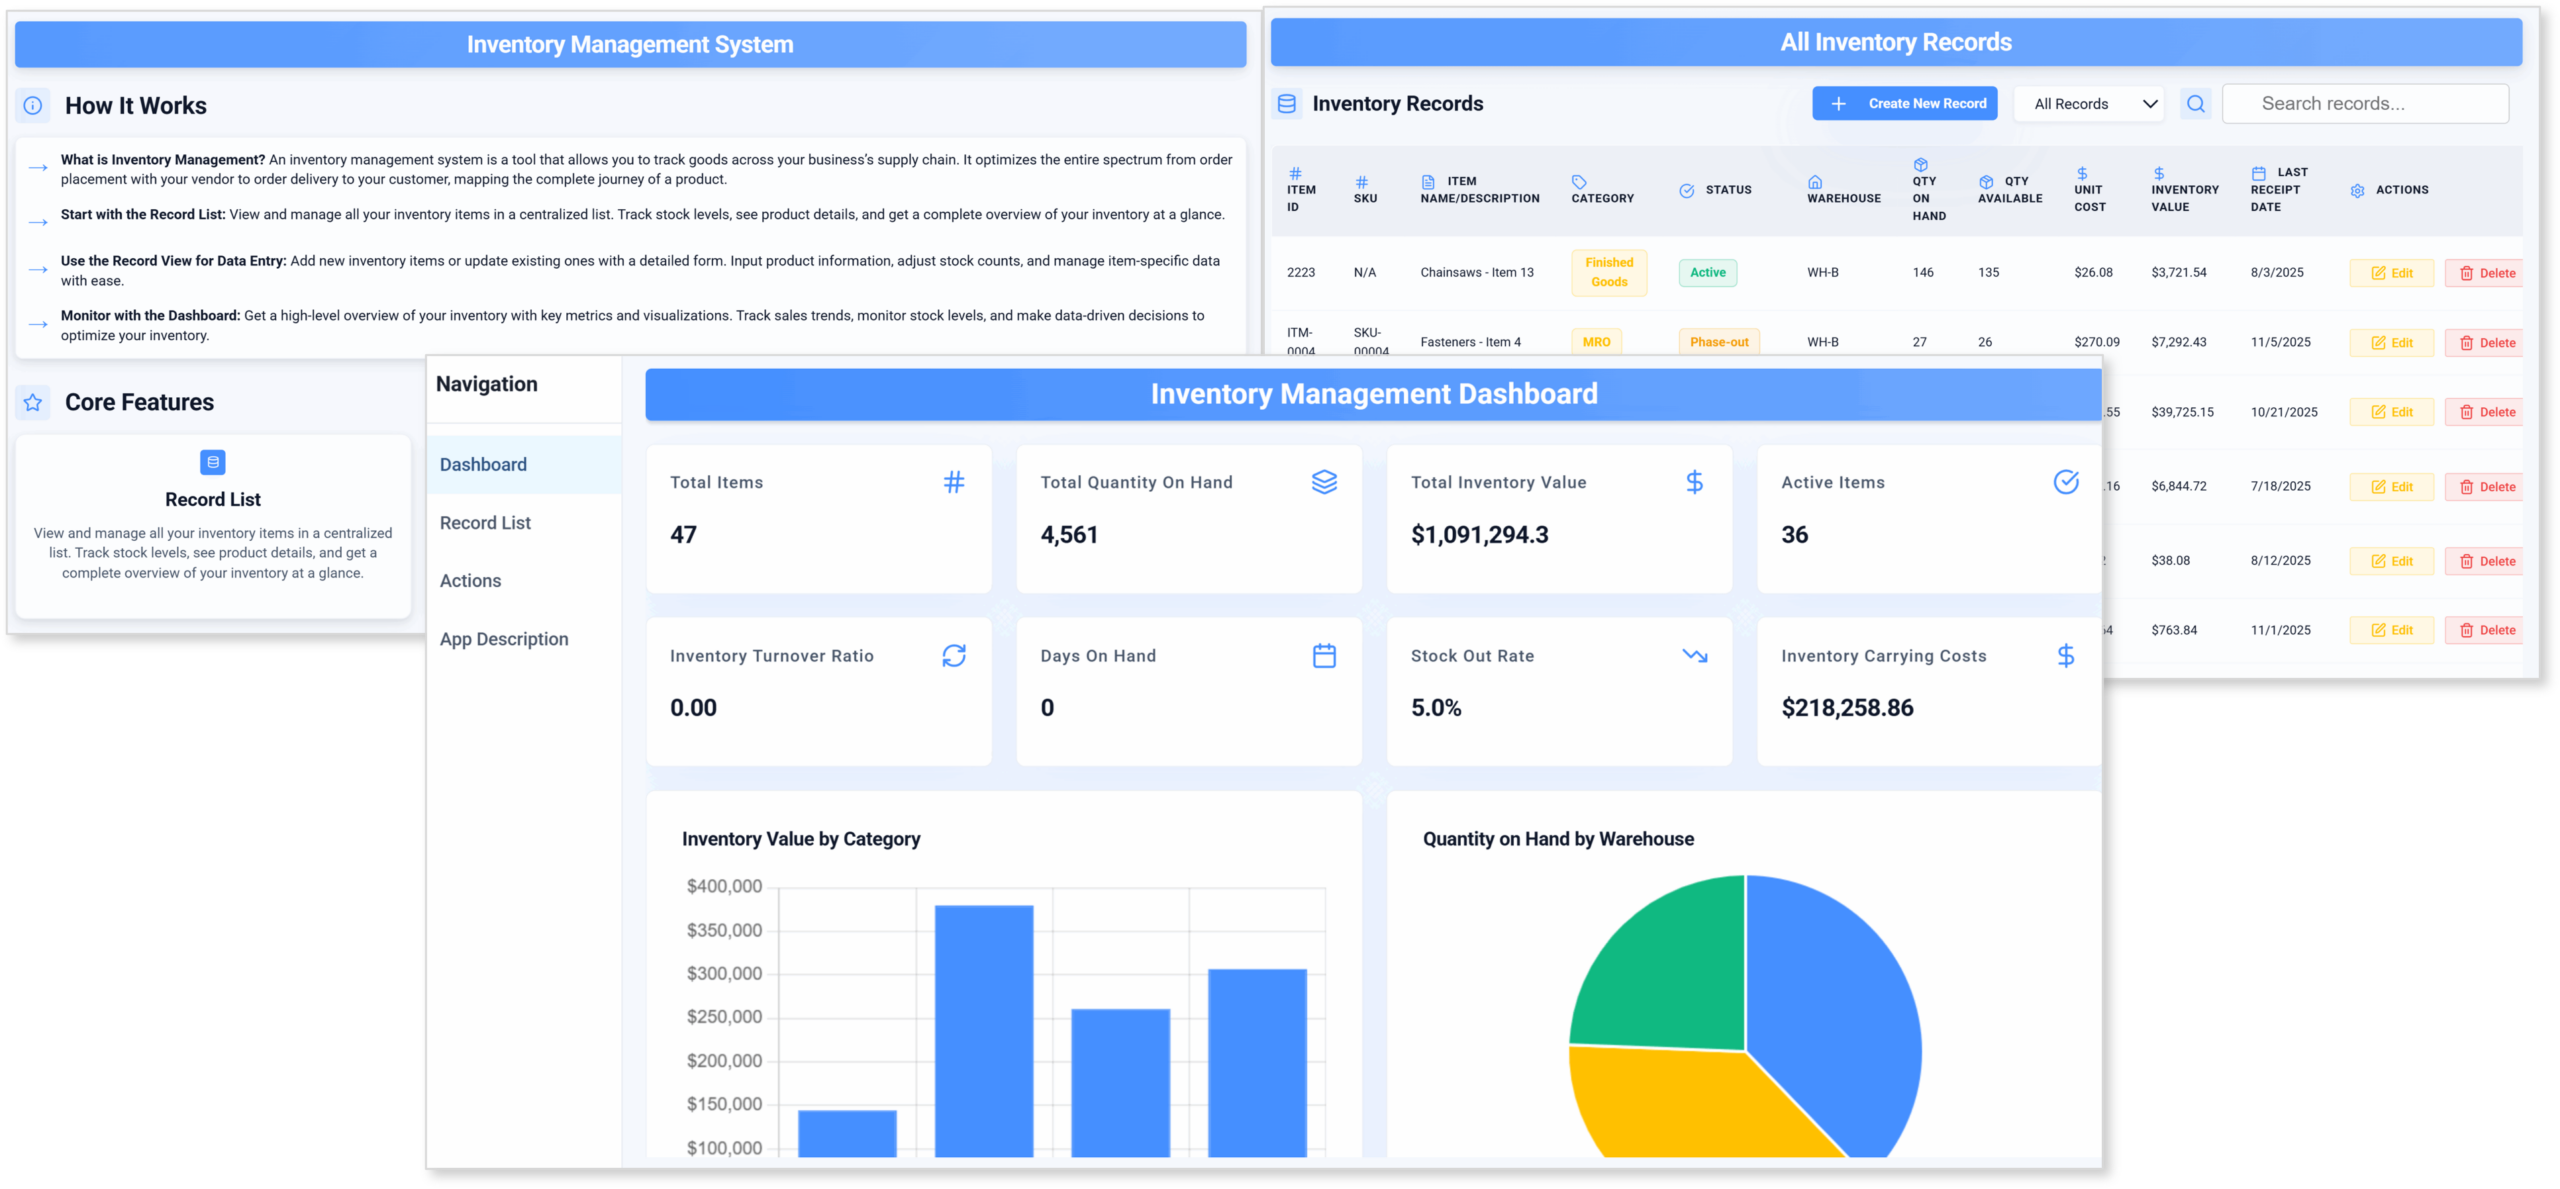This screenshot has width=2560, height=1189.
Task: Click the shortest bar in Inventory Value chart
Action: coord(847,1133)
